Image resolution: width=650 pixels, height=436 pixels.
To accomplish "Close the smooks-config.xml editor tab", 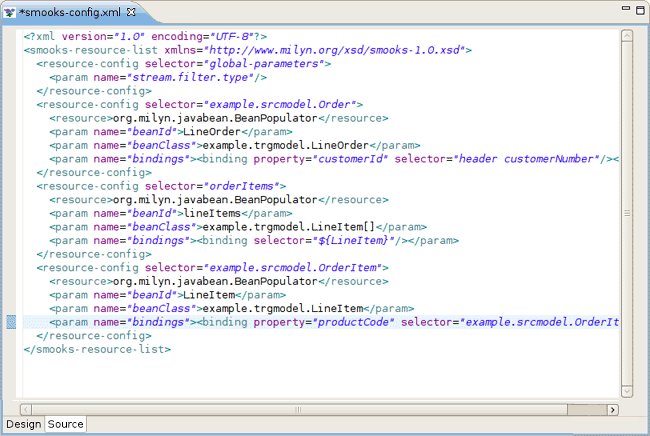I will (x=131, y=12).
